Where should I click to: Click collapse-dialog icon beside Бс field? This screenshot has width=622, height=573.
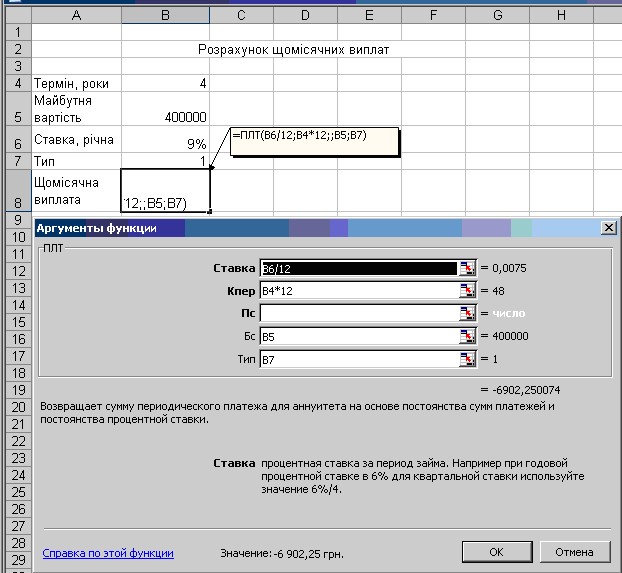coord(466,337)
